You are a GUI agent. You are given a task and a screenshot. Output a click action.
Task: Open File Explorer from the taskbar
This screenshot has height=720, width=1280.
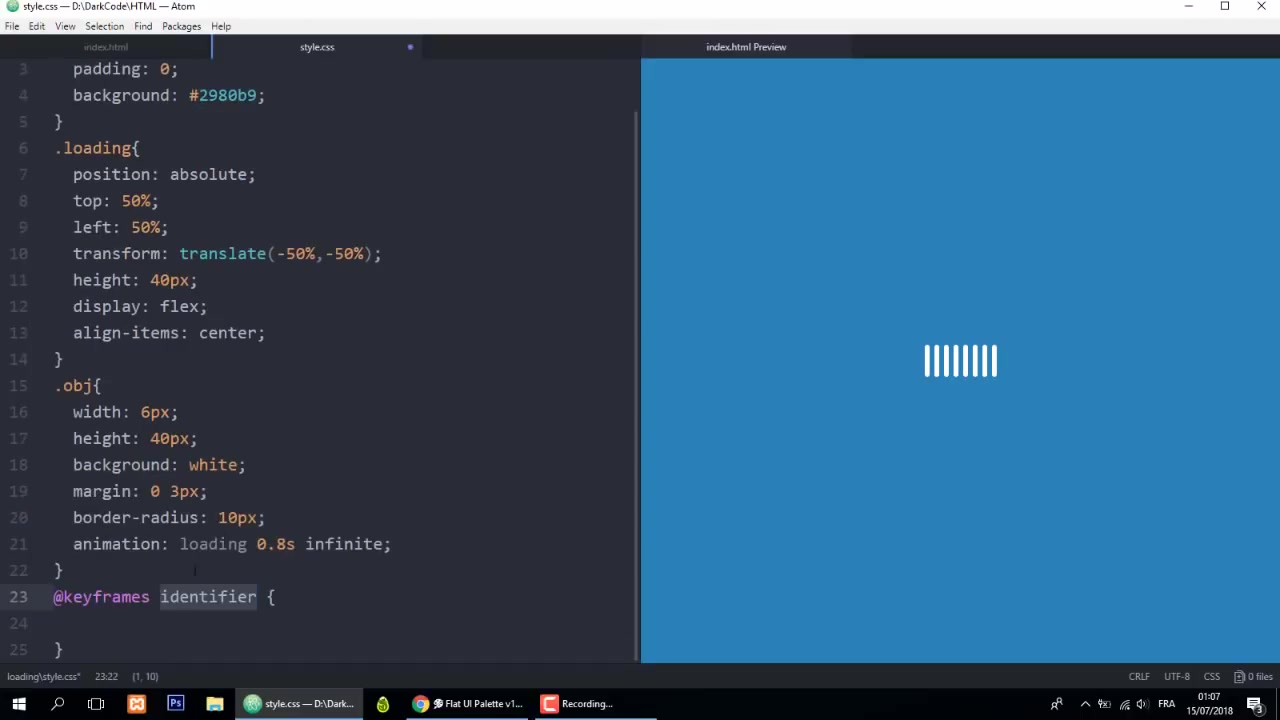tap(215, 703)
